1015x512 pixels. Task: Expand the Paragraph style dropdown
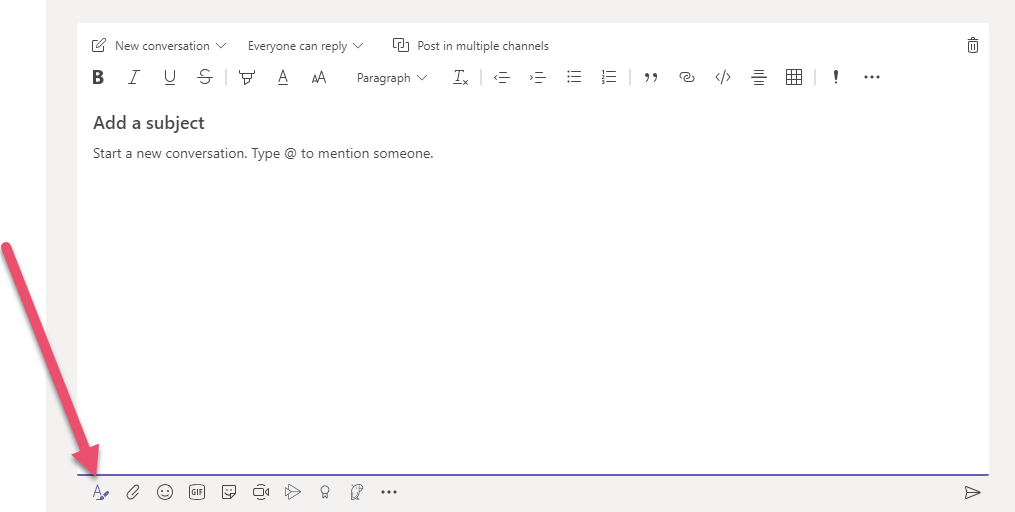pyautogui.click(x=392, y=77)
